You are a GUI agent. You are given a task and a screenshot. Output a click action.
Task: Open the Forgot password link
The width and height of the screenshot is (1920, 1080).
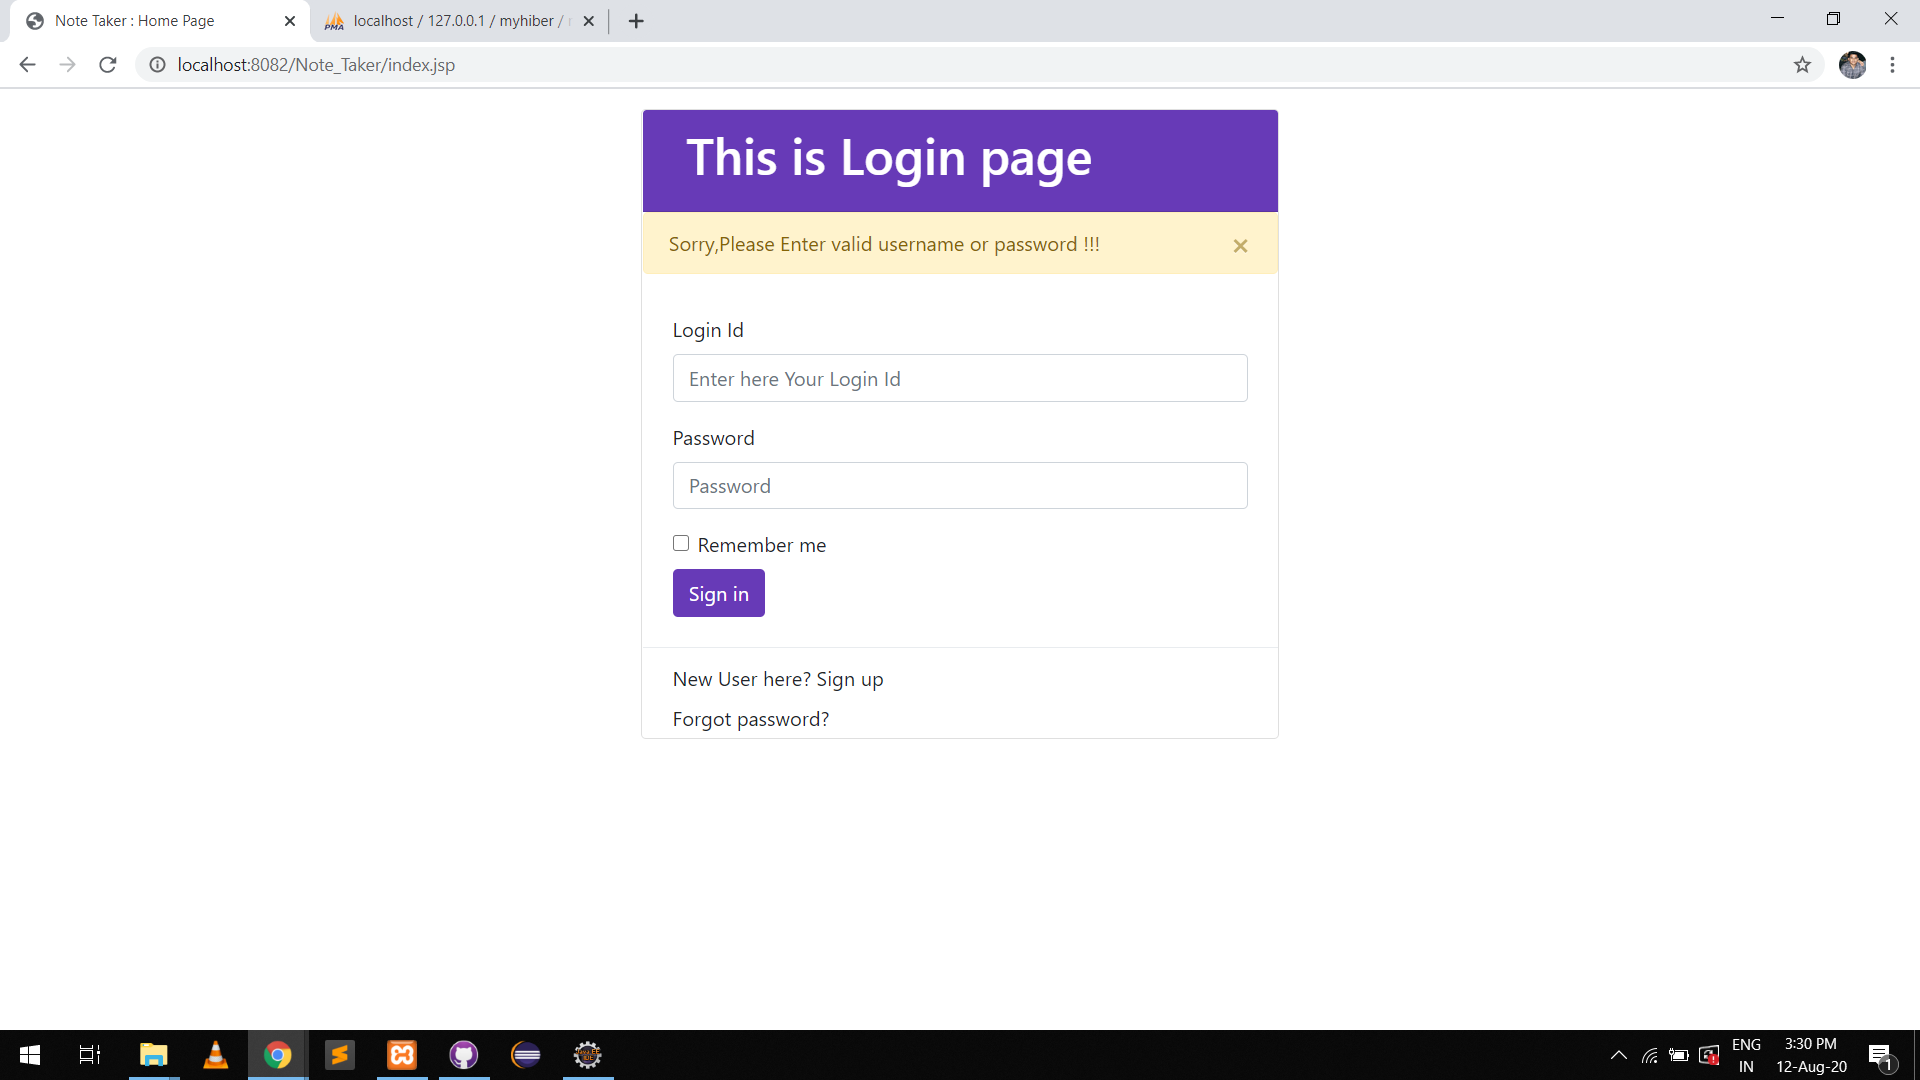coord(750,720)
